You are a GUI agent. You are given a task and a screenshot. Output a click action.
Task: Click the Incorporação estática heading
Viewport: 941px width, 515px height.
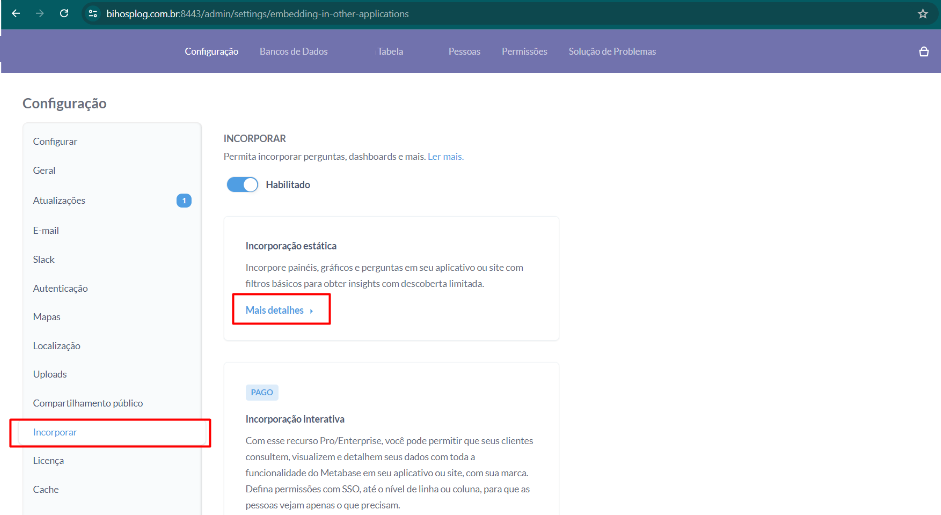coord(290,245)
